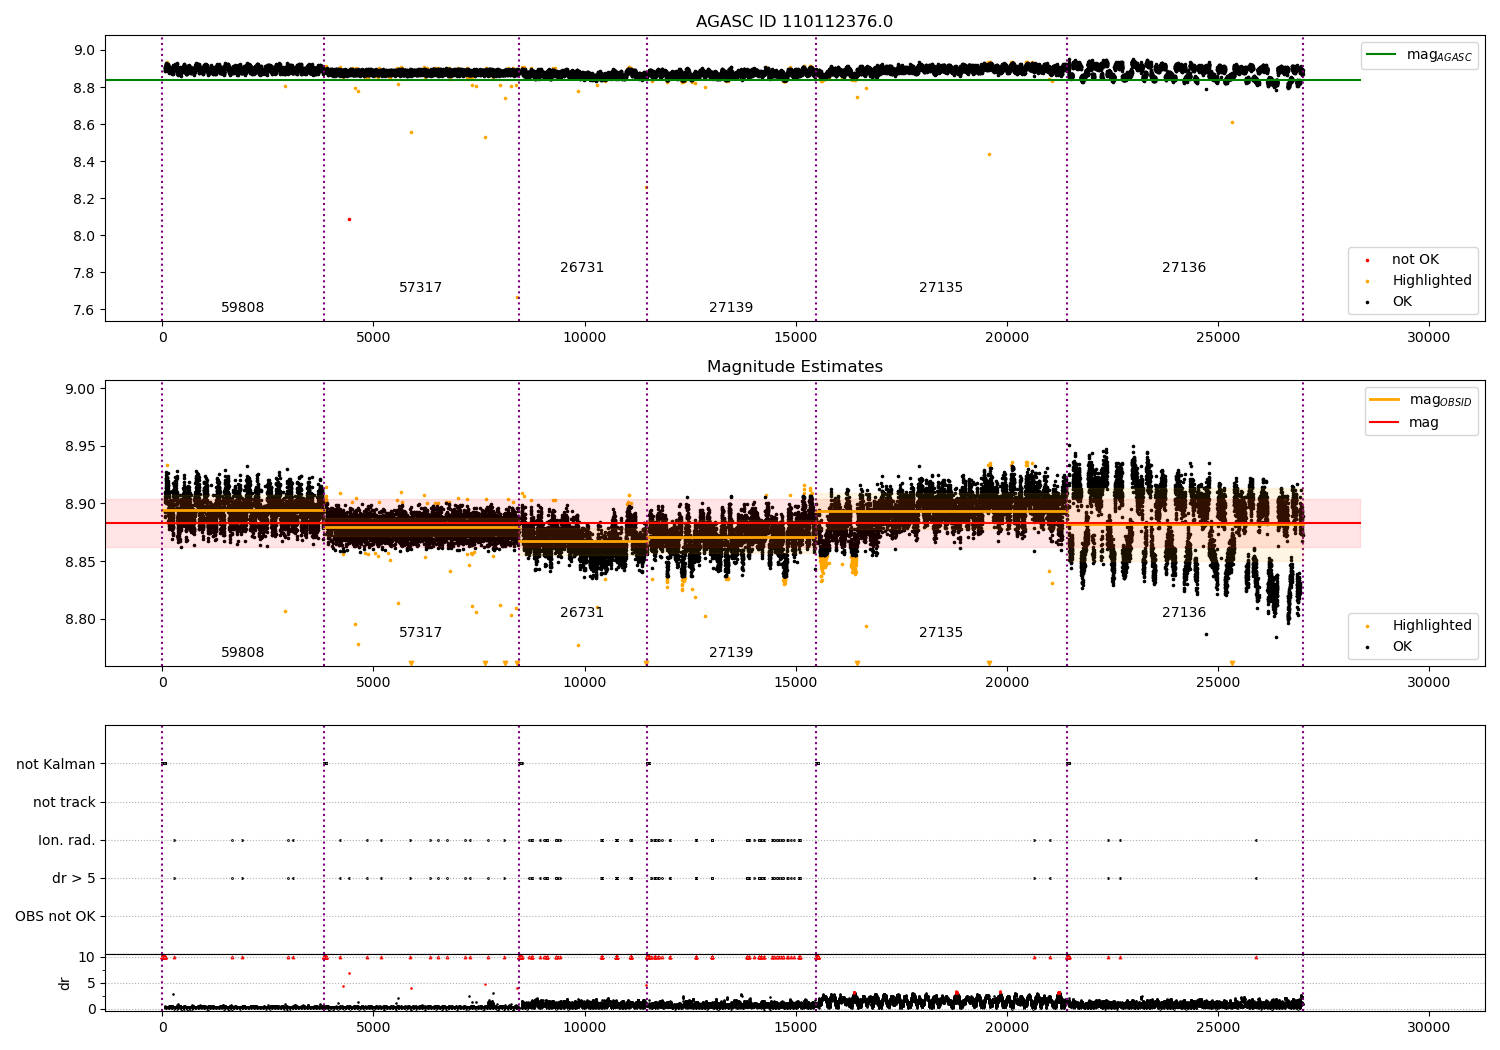Click the 'not track' y-axis label

64,803
